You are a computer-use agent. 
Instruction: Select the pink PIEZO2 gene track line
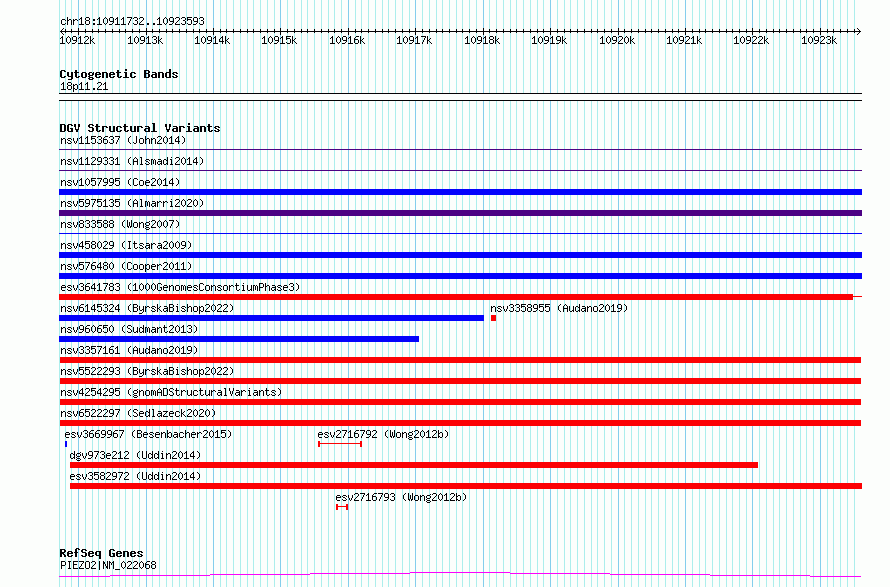[460, 575]
